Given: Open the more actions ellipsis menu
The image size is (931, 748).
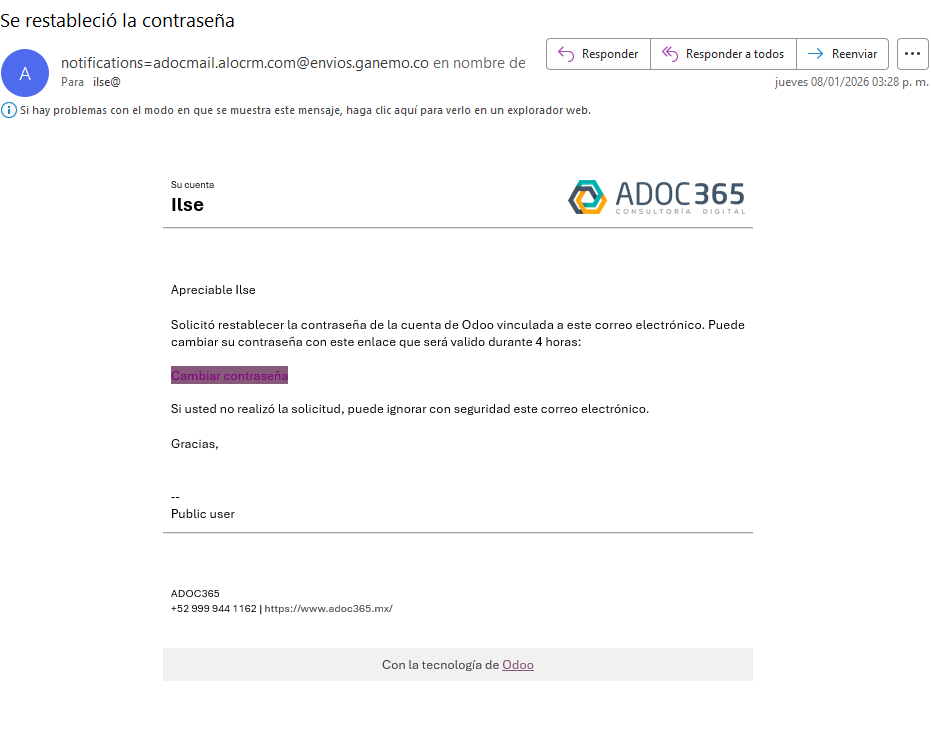Looking at the screenshot, I should (912, 54).
